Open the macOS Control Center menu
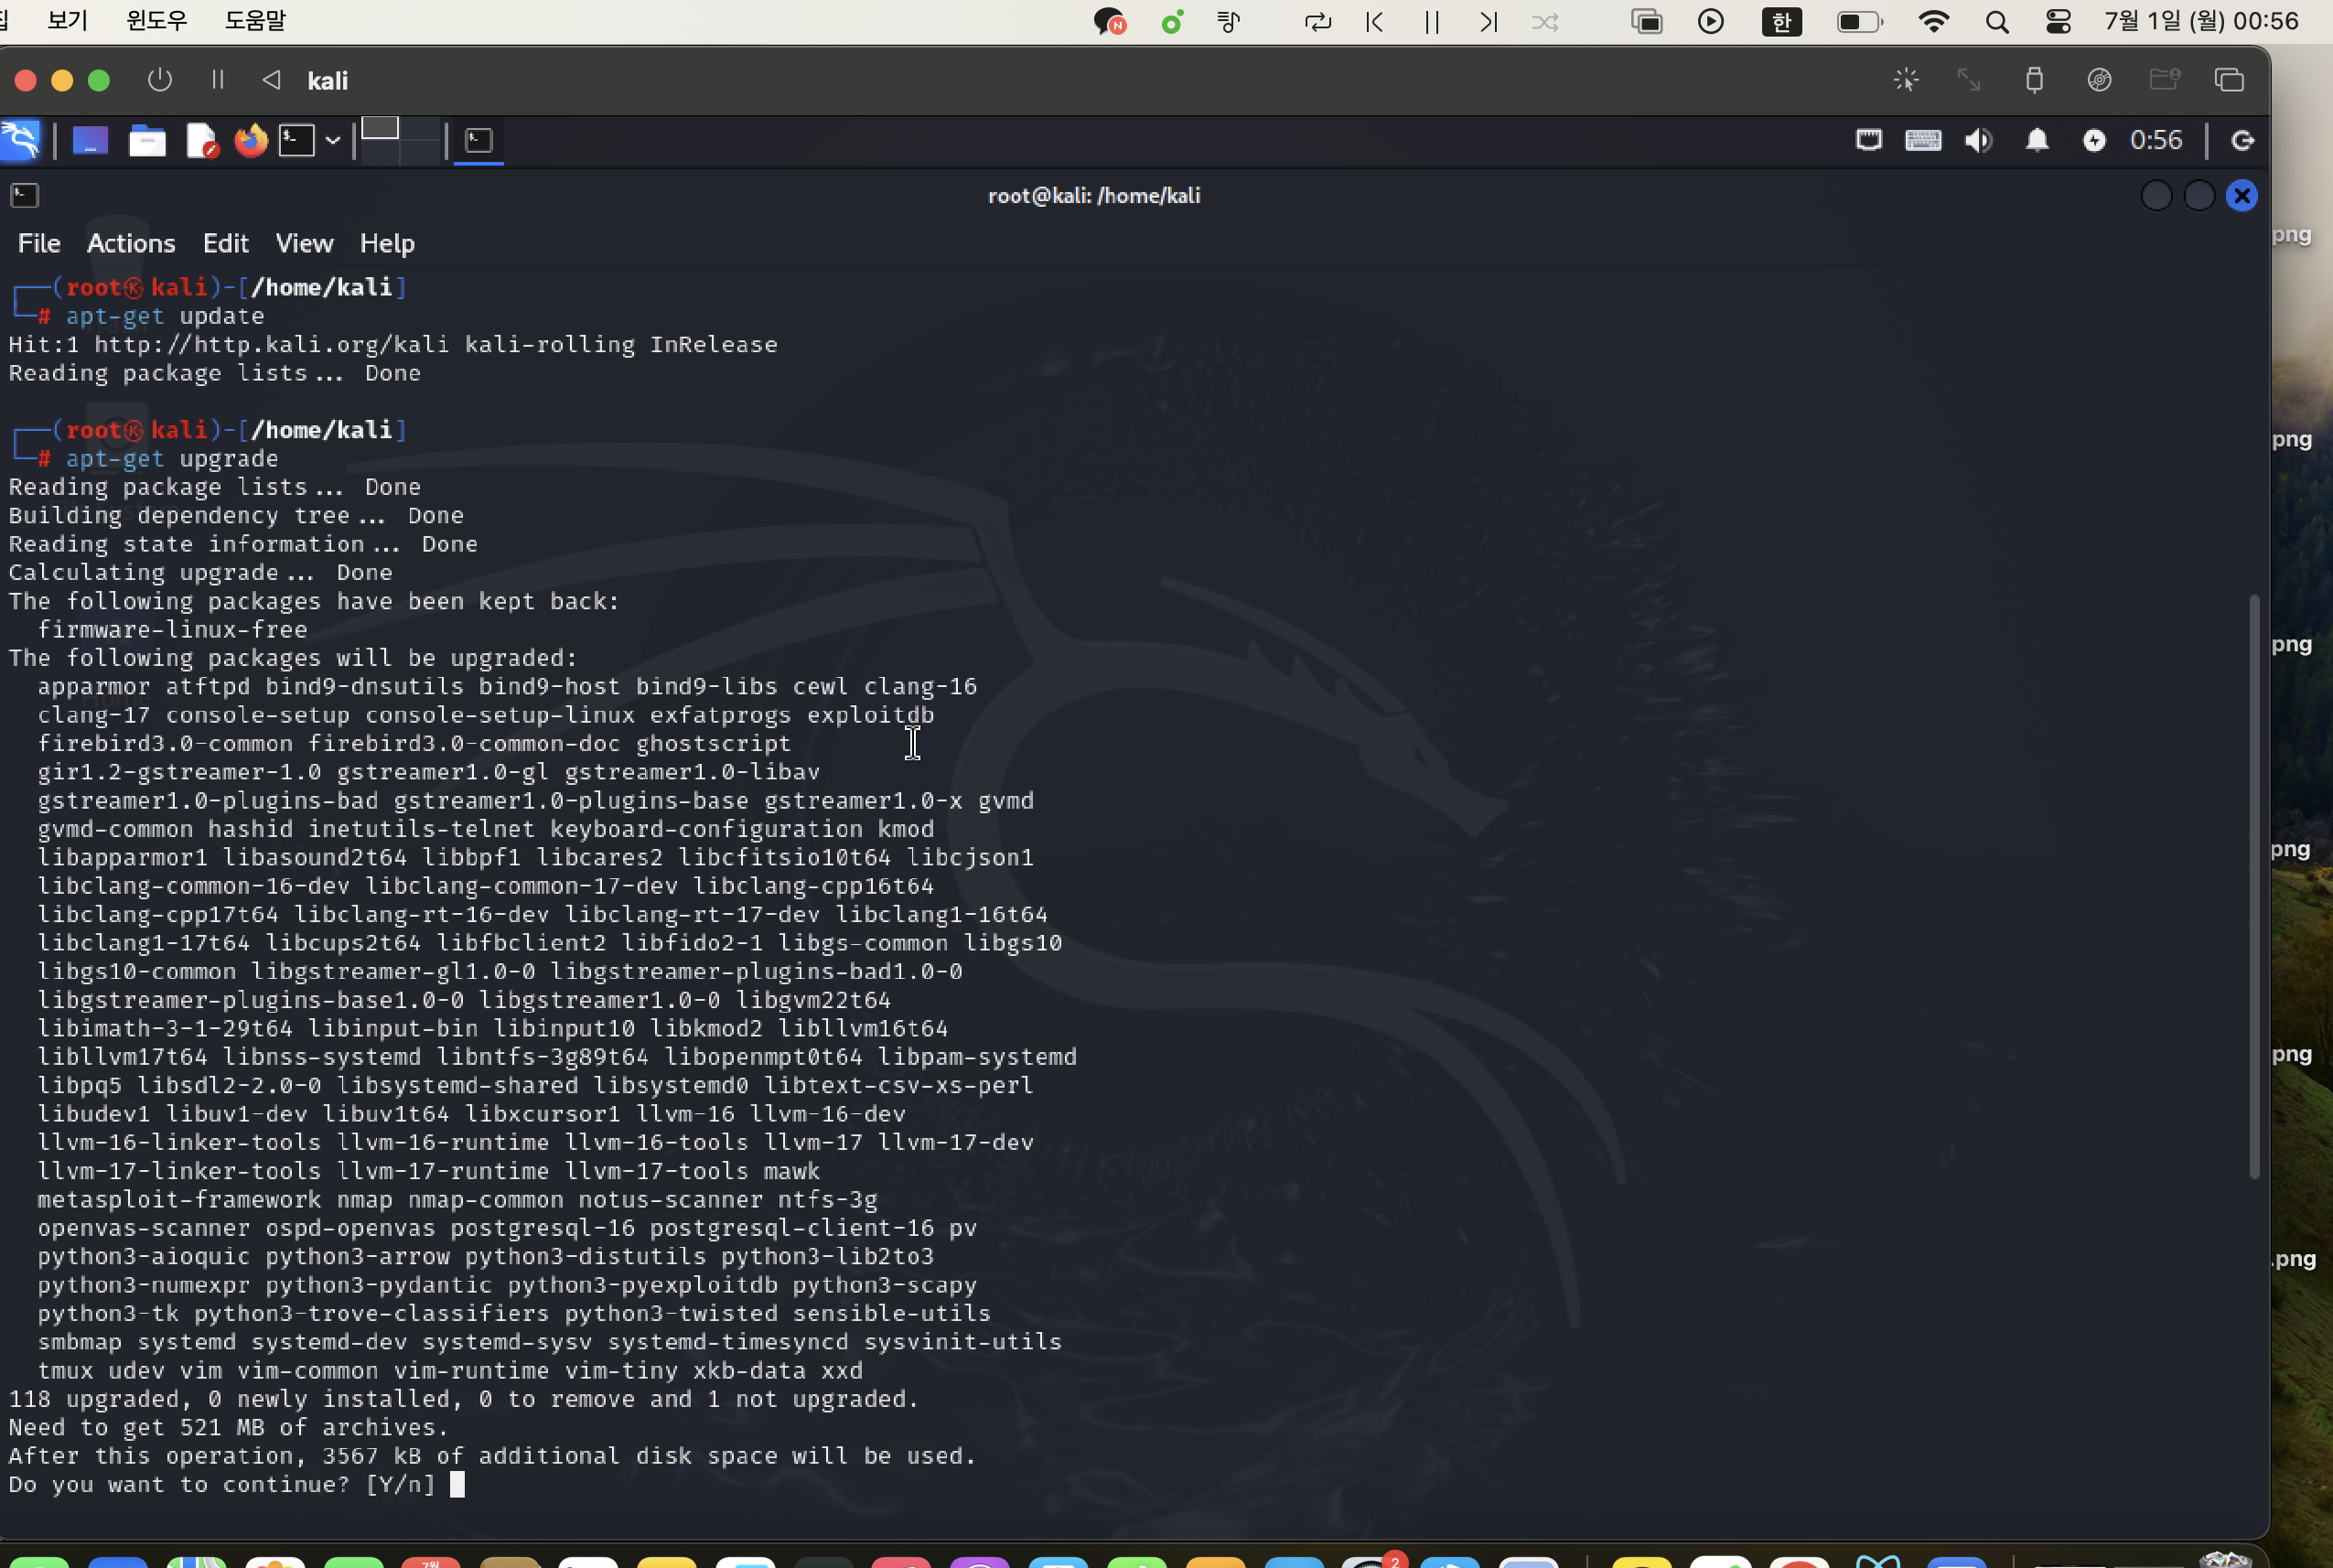The height and width of the screenshot is (1568, 2333). click(2058, 22)
